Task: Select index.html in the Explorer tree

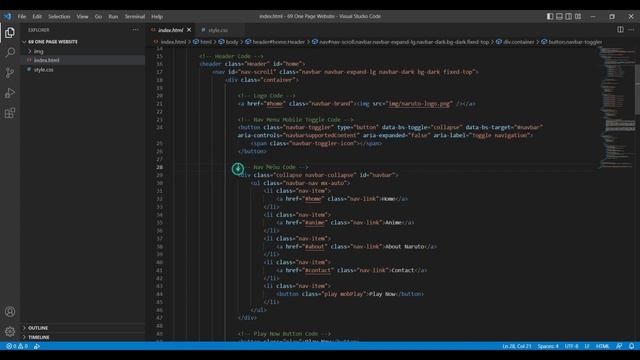Action: click(x=46, y=60)
